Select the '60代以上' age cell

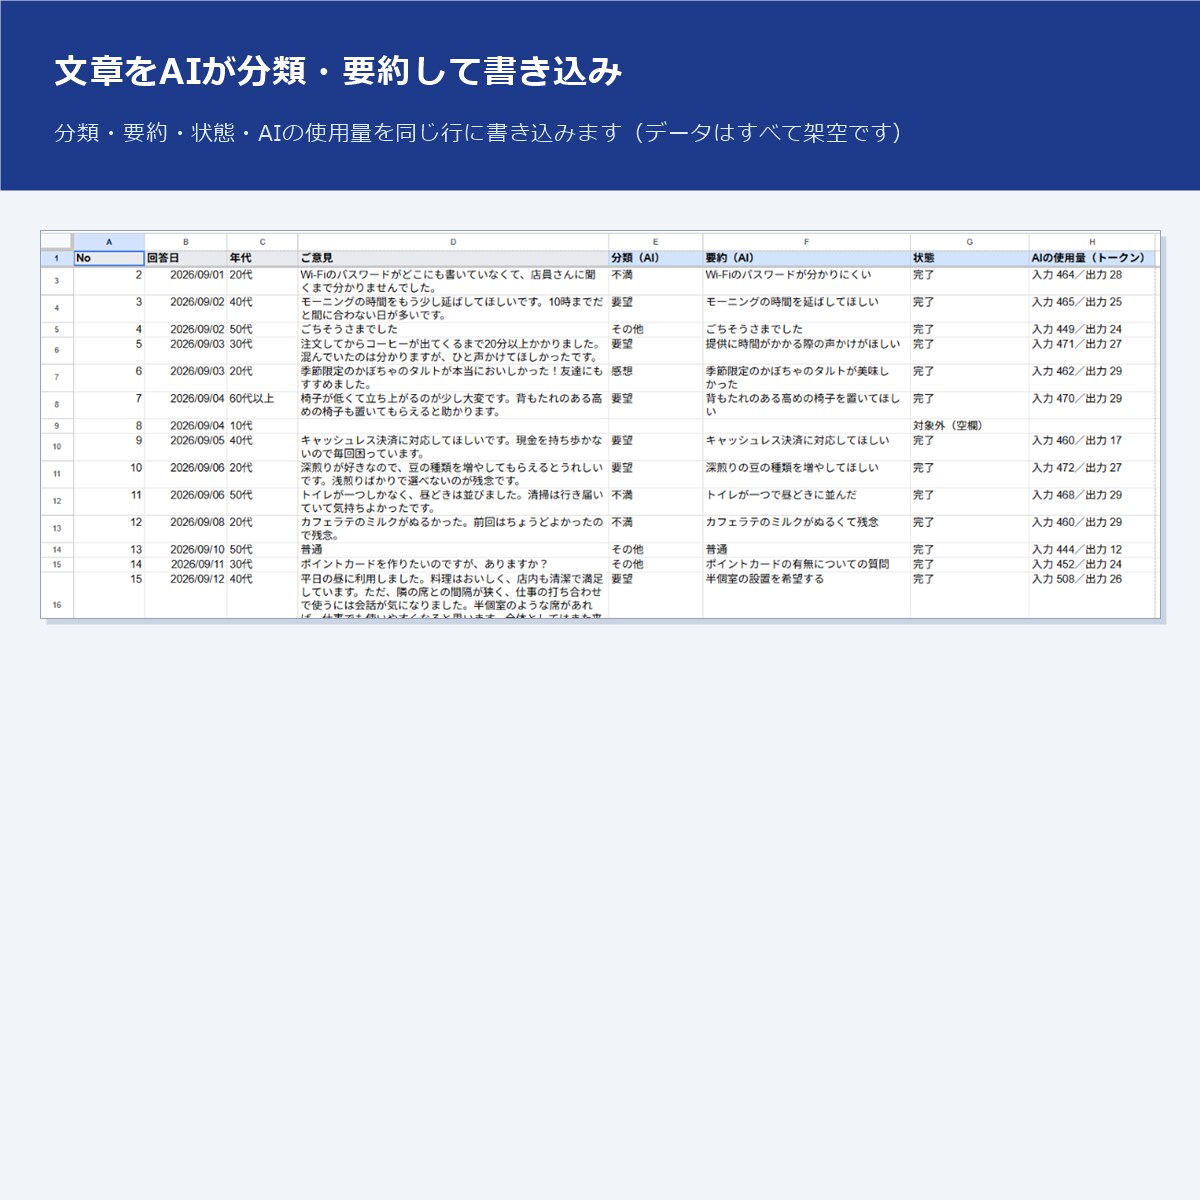click(262, 405)
